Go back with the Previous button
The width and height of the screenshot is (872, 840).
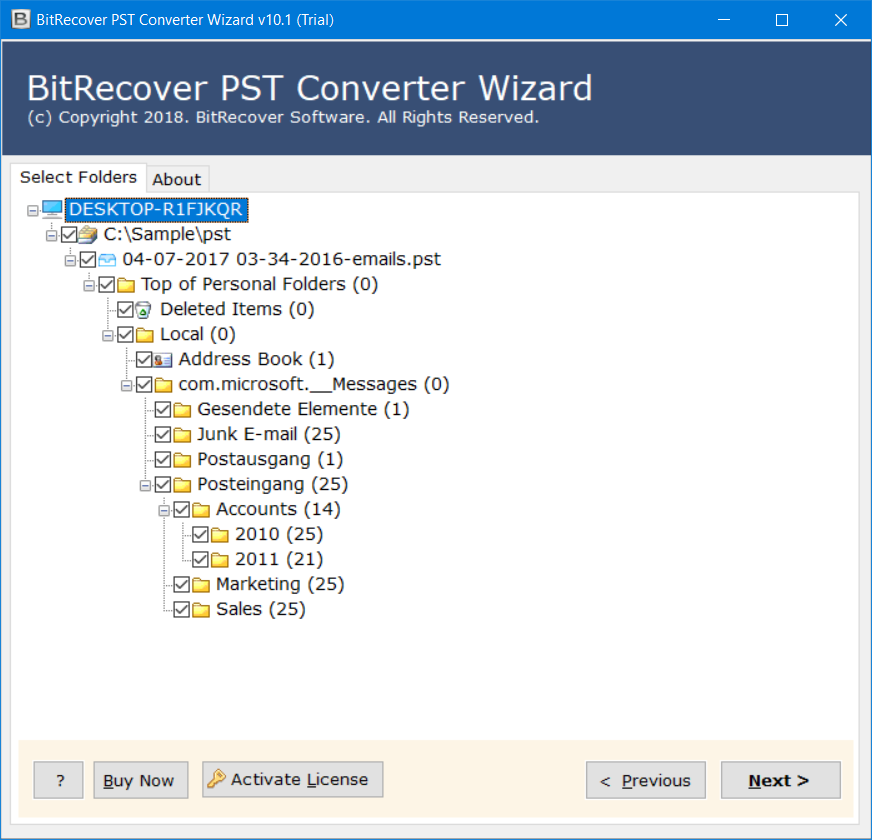click(x=646, y=780)
